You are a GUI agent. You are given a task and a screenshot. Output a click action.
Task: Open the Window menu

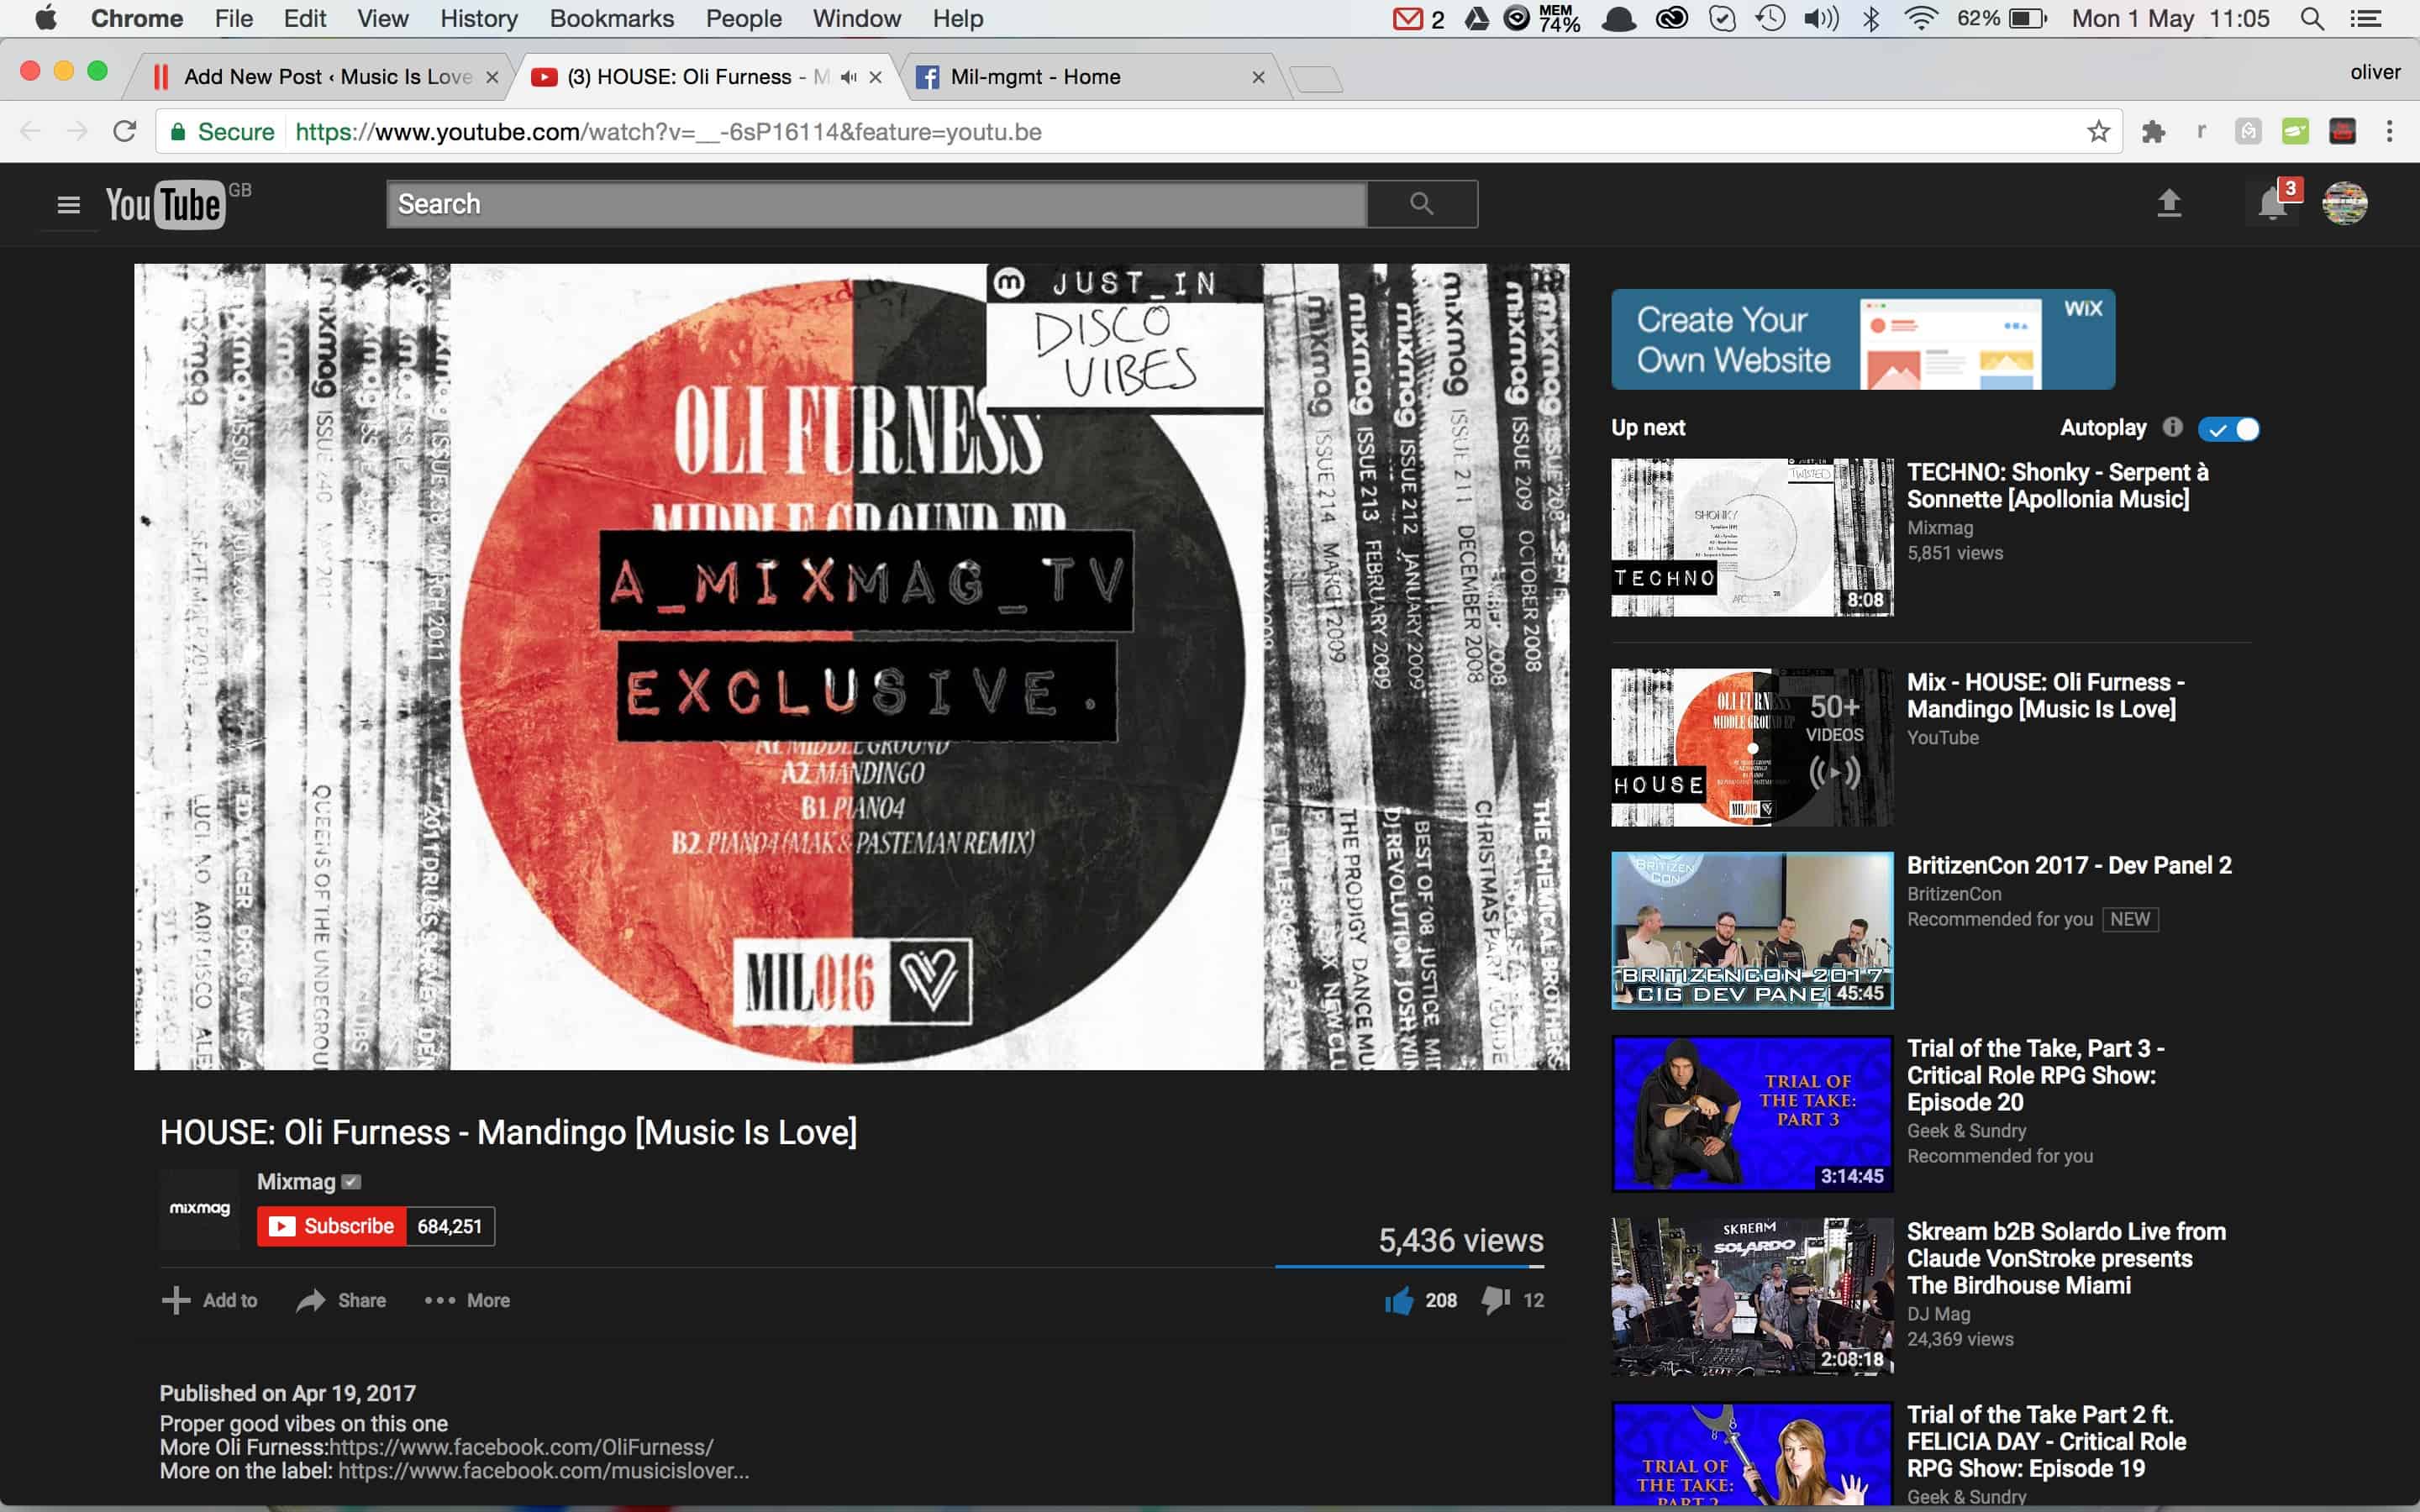point(857,18)
